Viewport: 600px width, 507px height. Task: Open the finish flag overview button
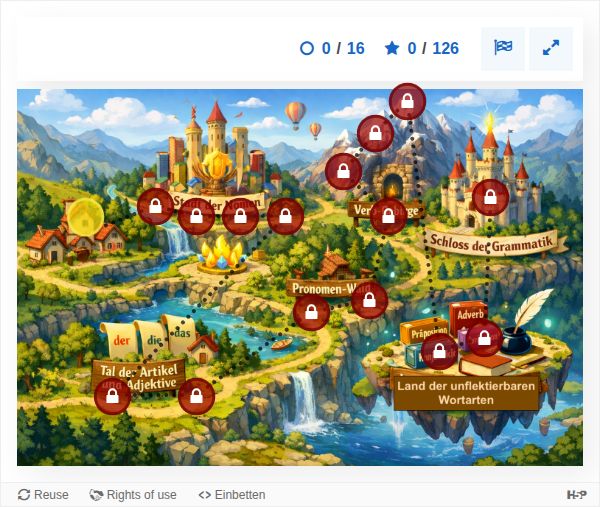[503, 49]
